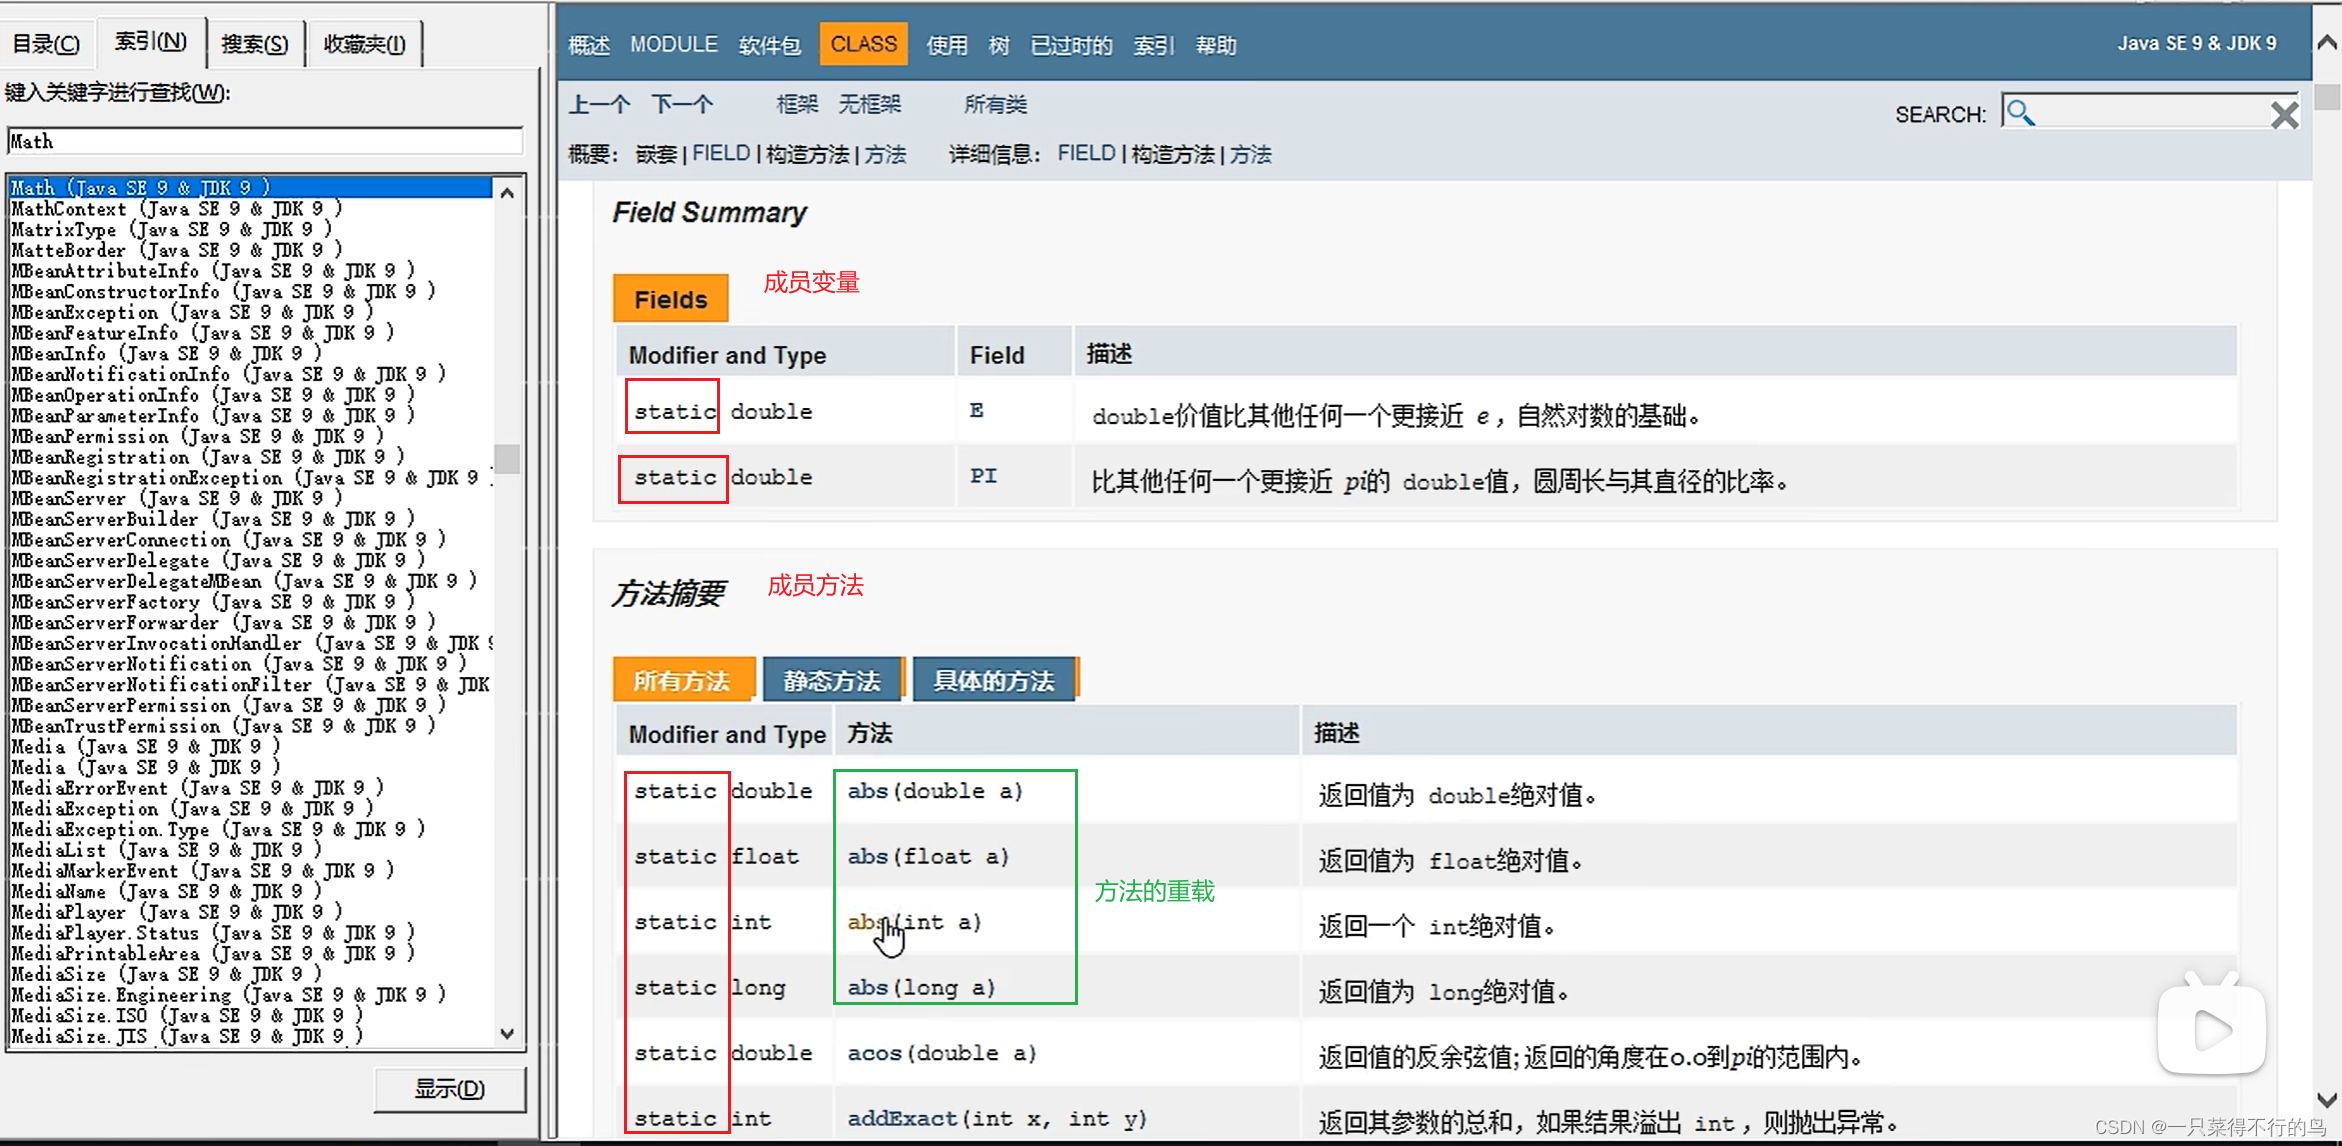Click the 所有类 link
Screen dimensions: 2342x1146
point(995,104)
